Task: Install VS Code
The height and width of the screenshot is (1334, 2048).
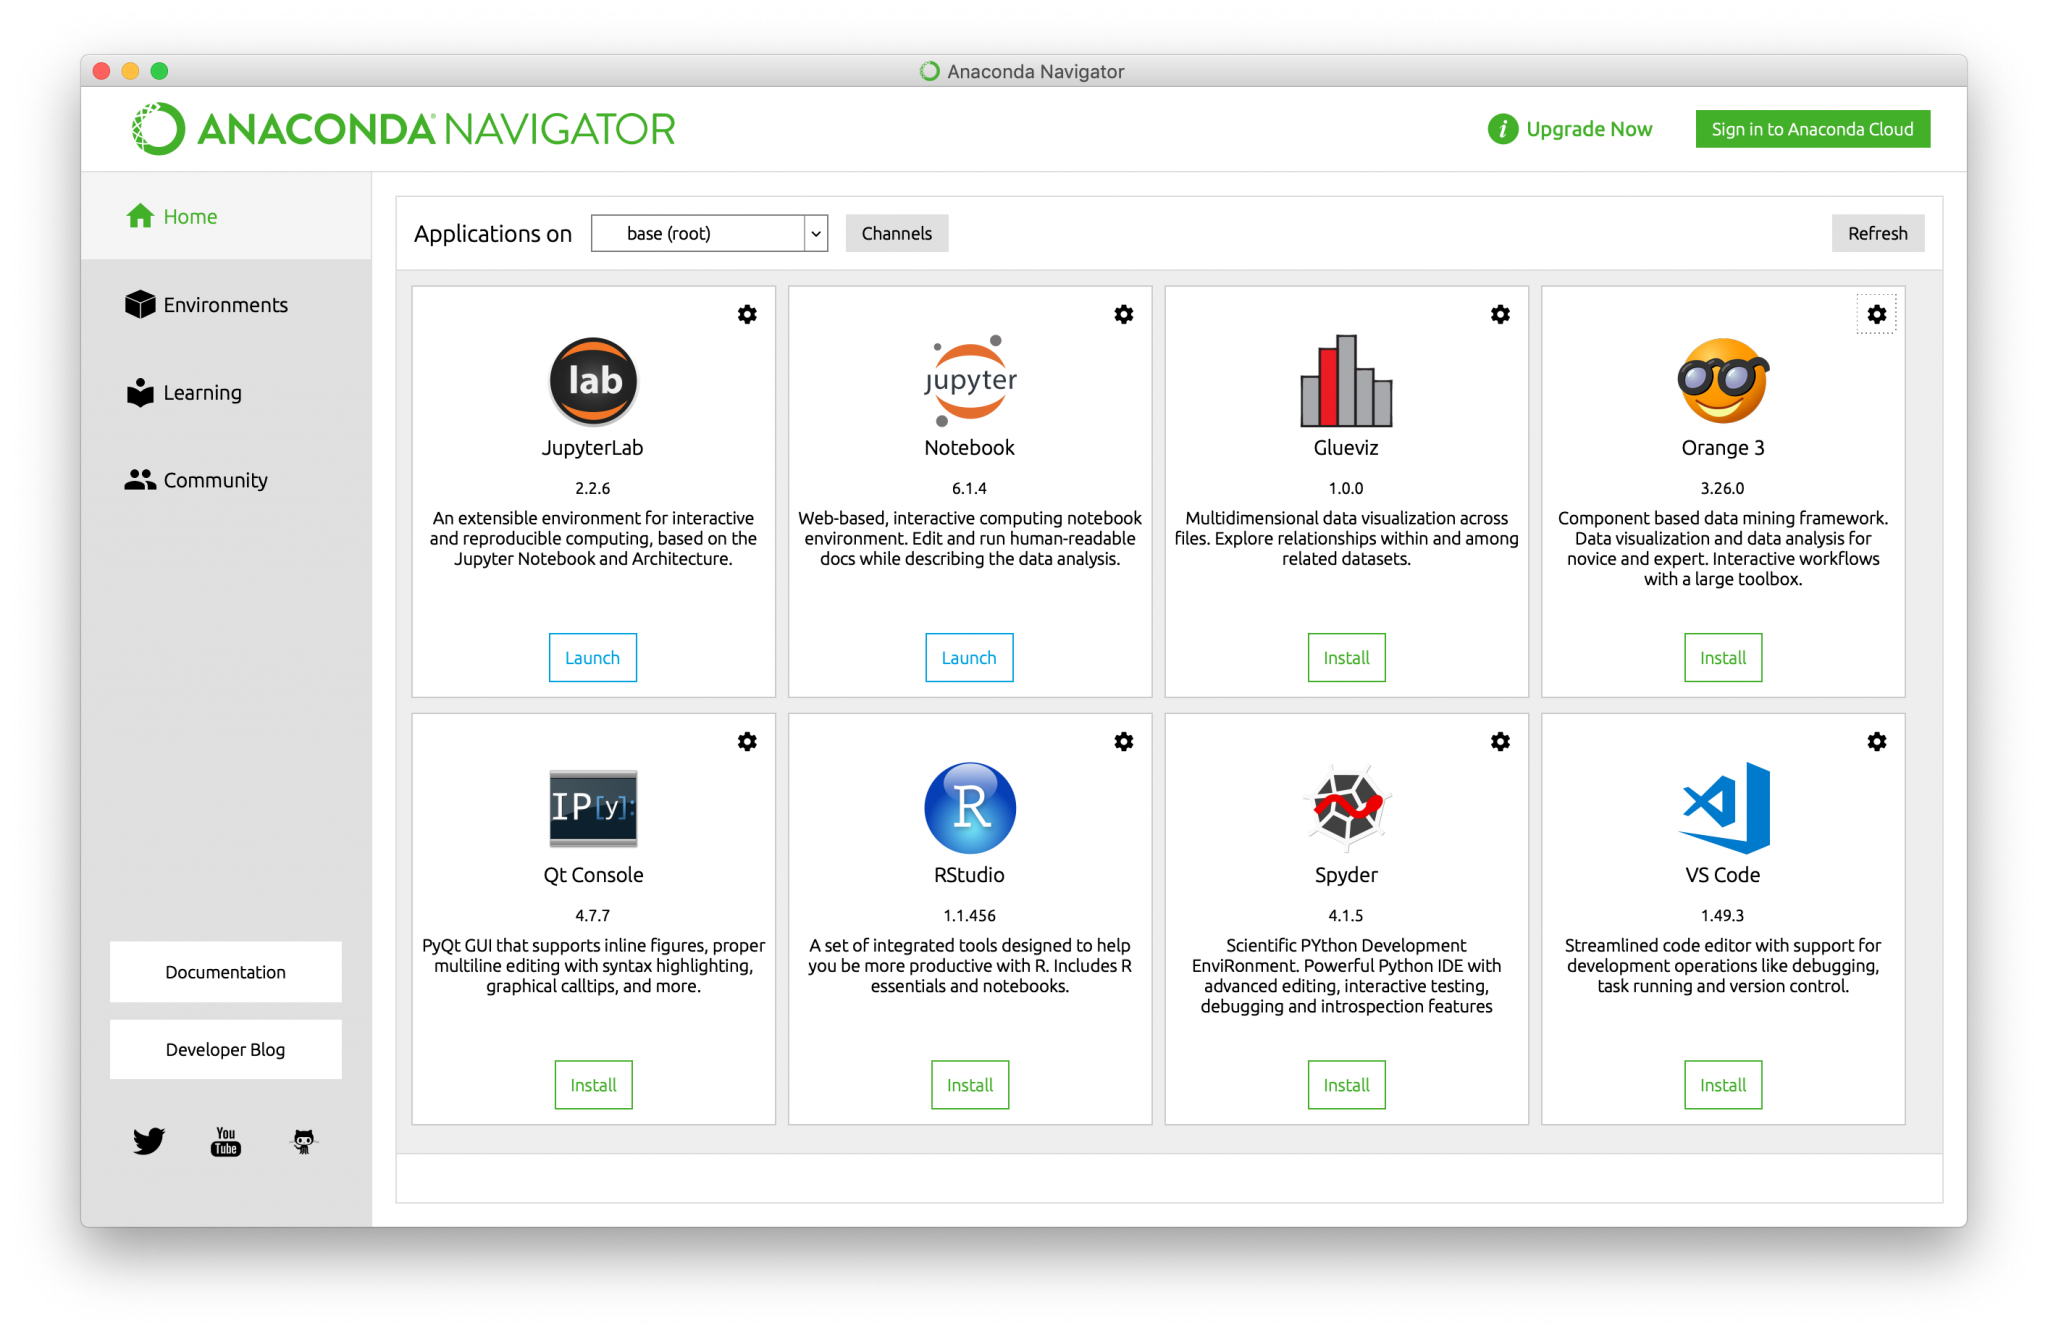Action: coord(1723,1085)
